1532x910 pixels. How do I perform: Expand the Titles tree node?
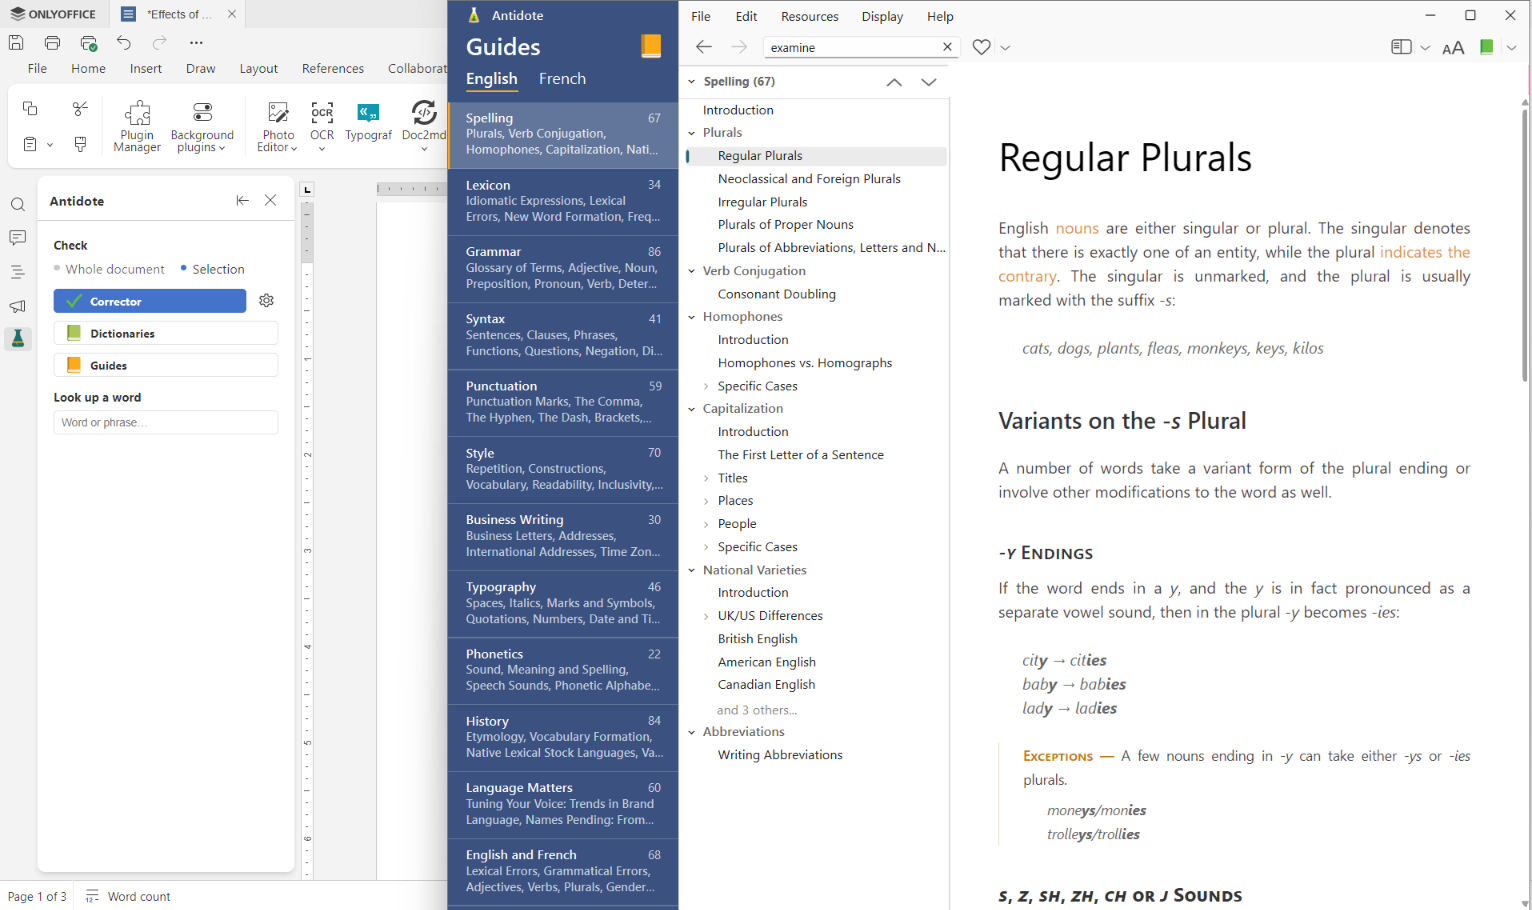(x=706, y=478)
